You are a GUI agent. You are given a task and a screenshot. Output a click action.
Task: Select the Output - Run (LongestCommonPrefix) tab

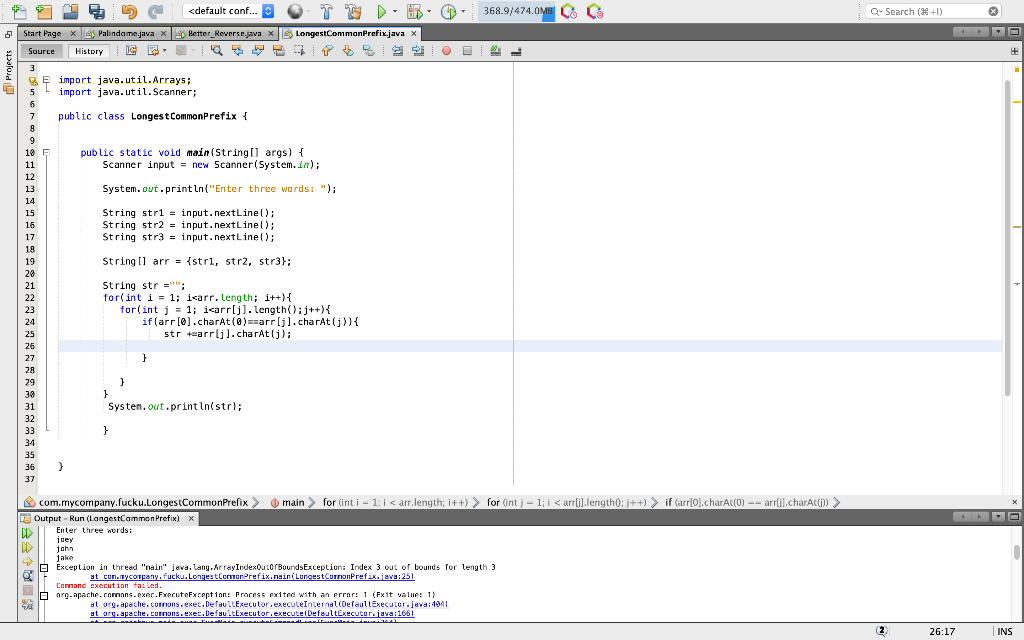click(106, 518)
